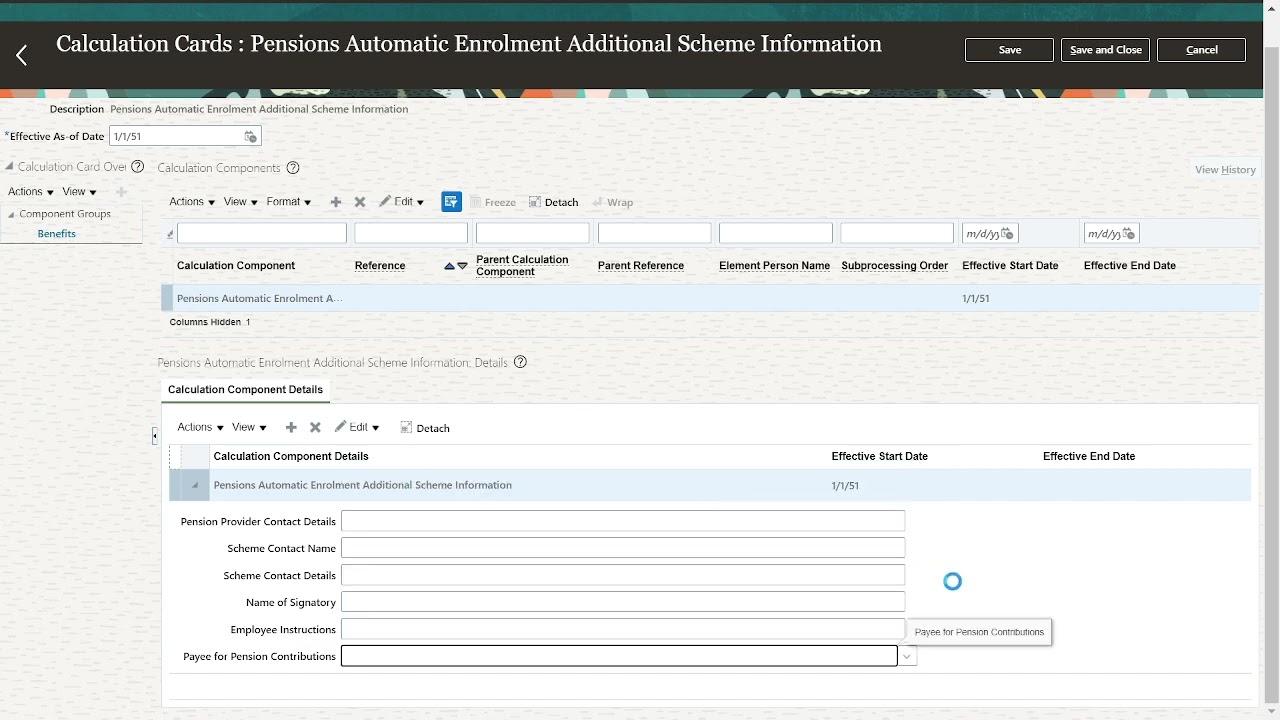Detach the Calculation Components table

553,202
